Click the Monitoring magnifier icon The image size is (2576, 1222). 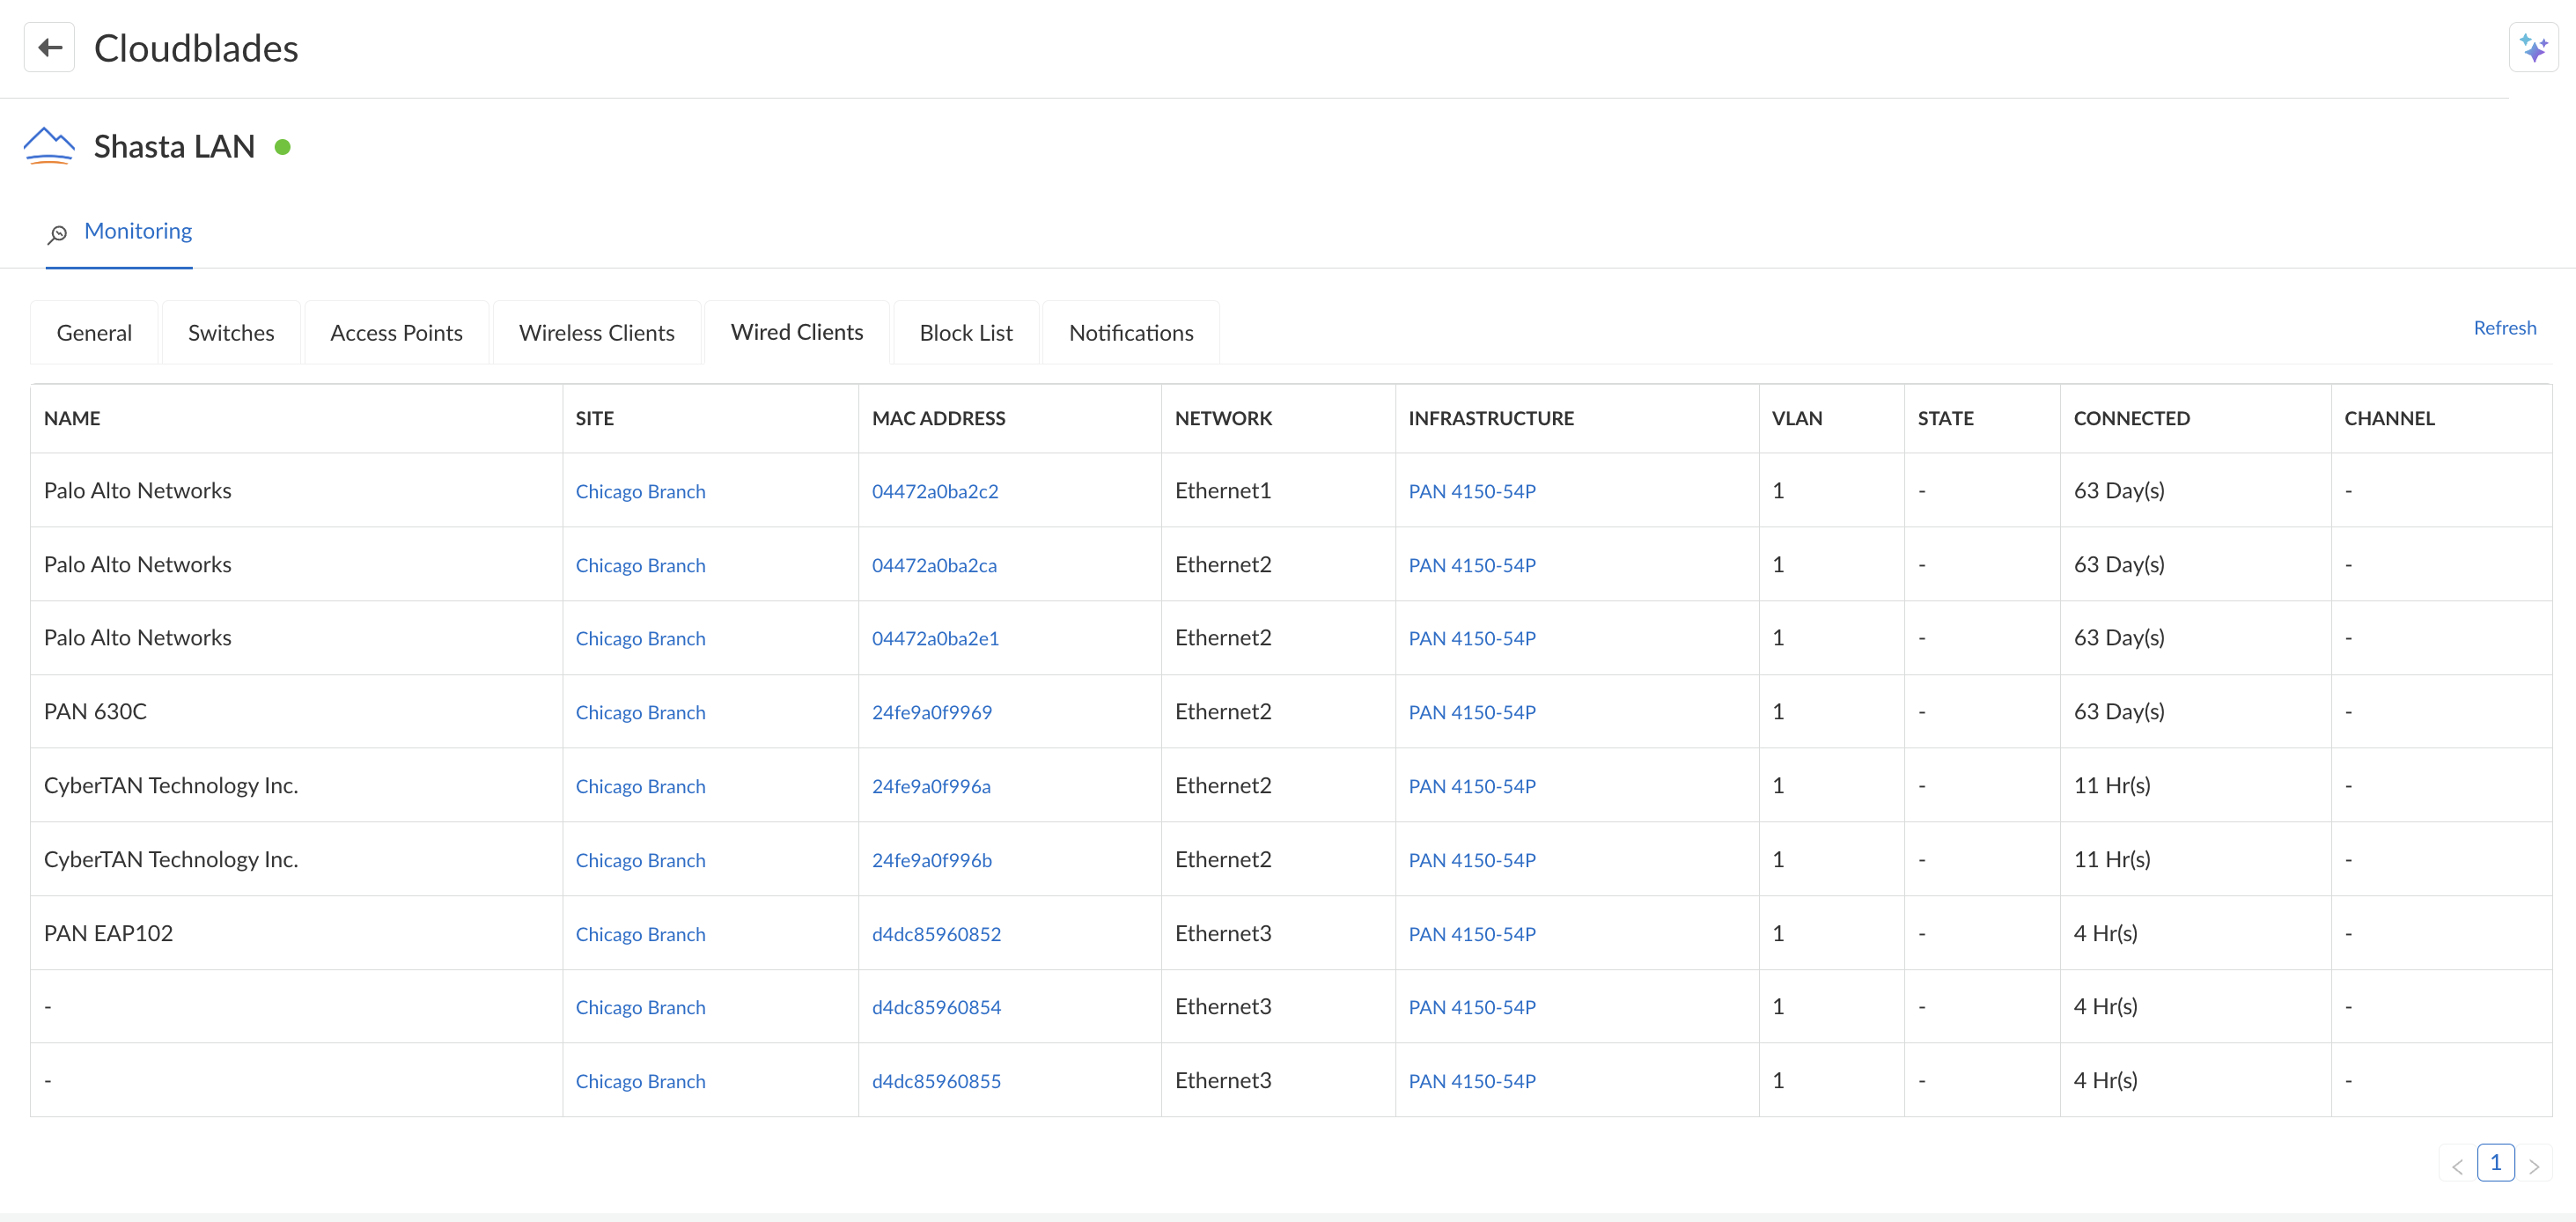57,233
